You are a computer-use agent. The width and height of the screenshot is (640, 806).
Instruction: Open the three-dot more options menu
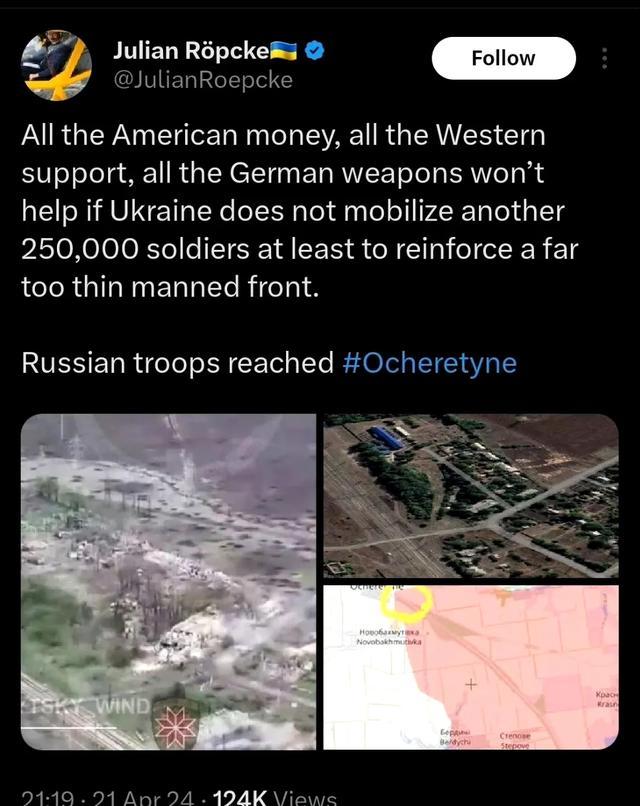tap(605, 58)
